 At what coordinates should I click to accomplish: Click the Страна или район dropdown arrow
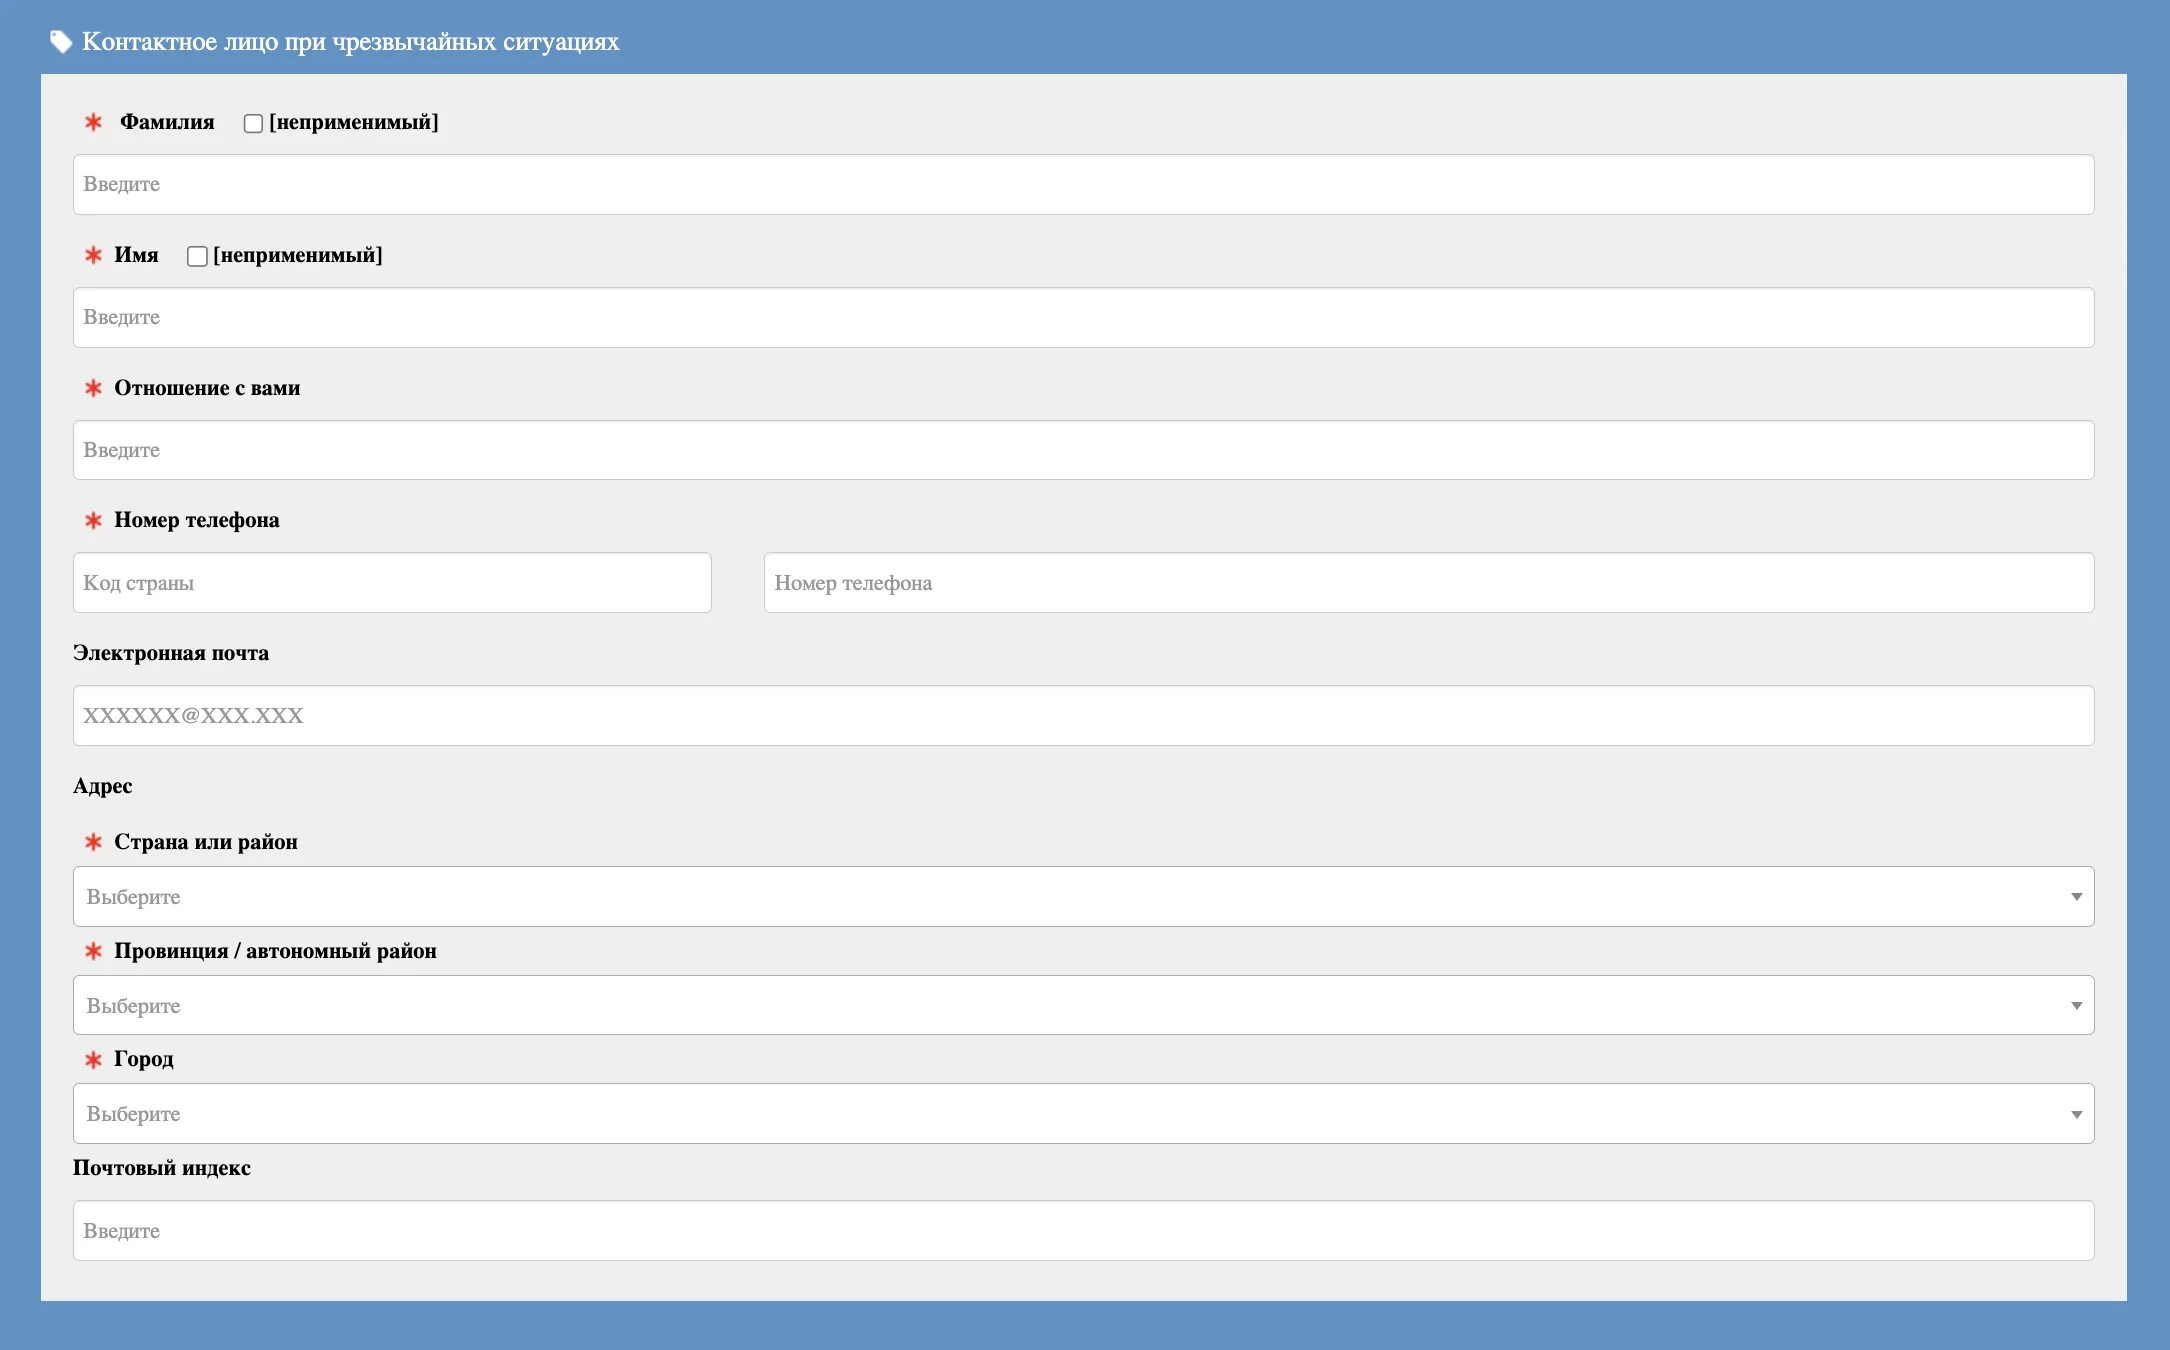click(2076, 897)
